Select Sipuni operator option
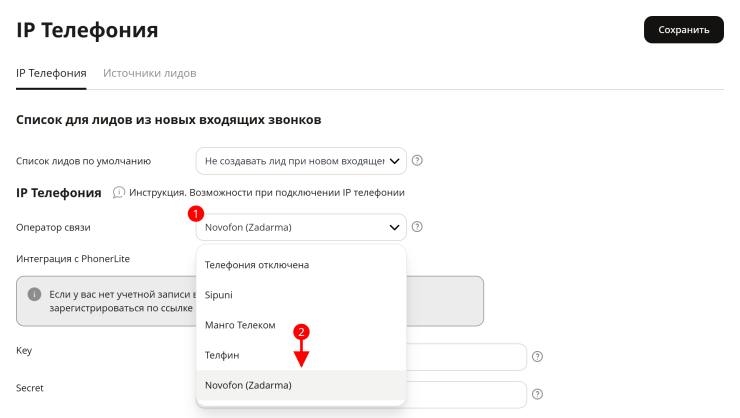Screen dimensions: 740x418 pyautogui.click(x=301, y=295)
